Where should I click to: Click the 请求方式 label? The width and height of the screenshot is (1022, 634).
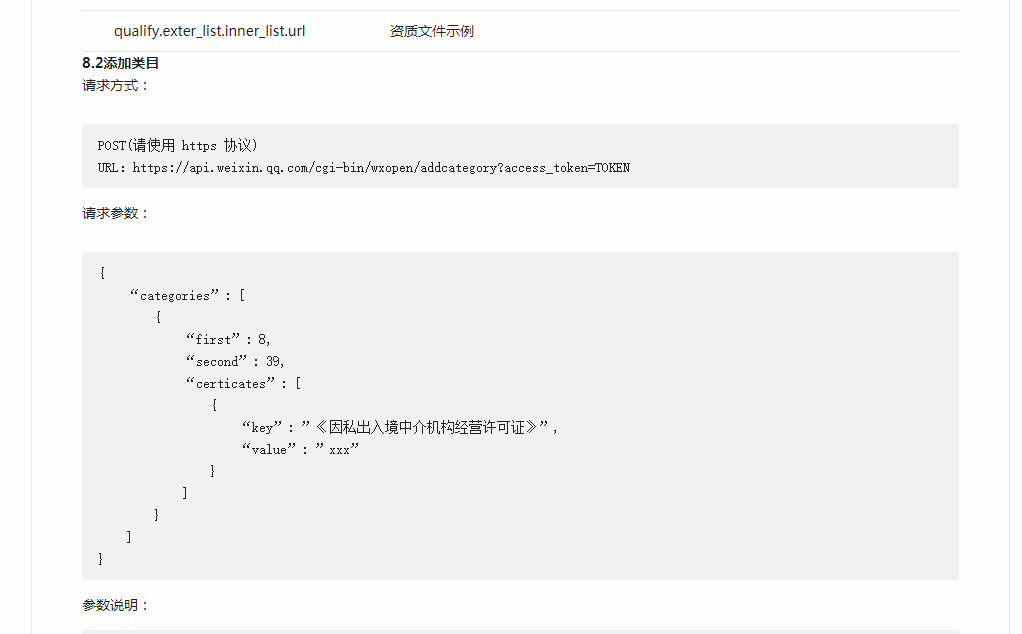(x=115, y=86)
